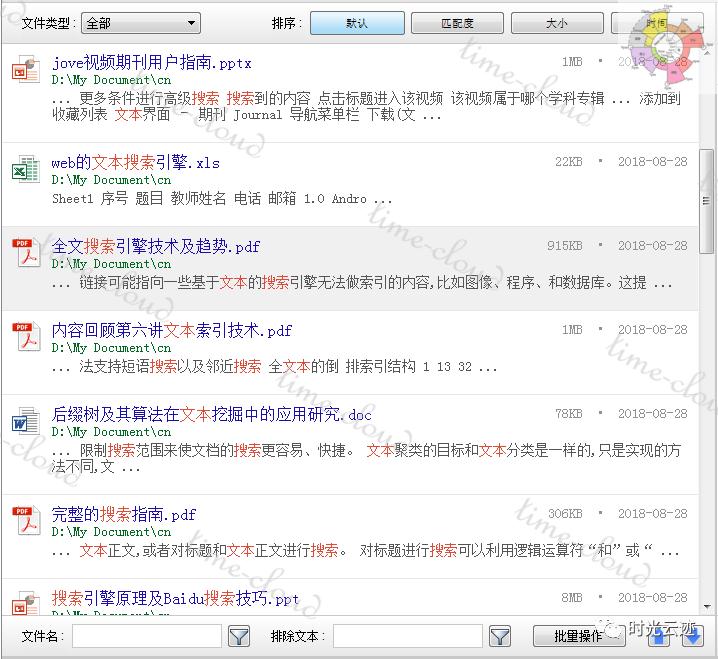
Task: Apply the 排除文本 filter funnel icon
Action: [500, 637]
